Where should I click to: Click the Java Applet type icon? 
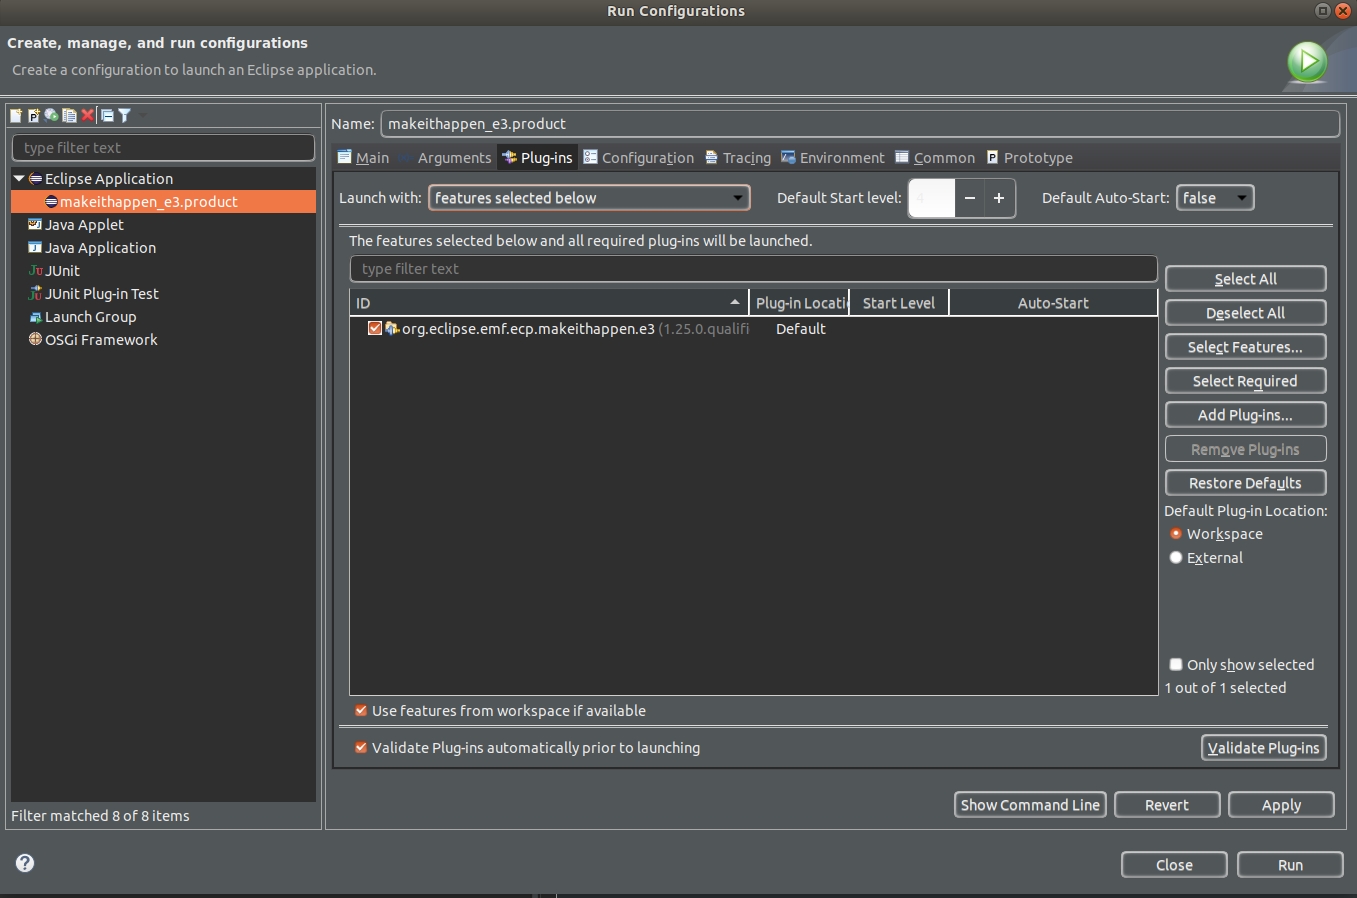35,225
